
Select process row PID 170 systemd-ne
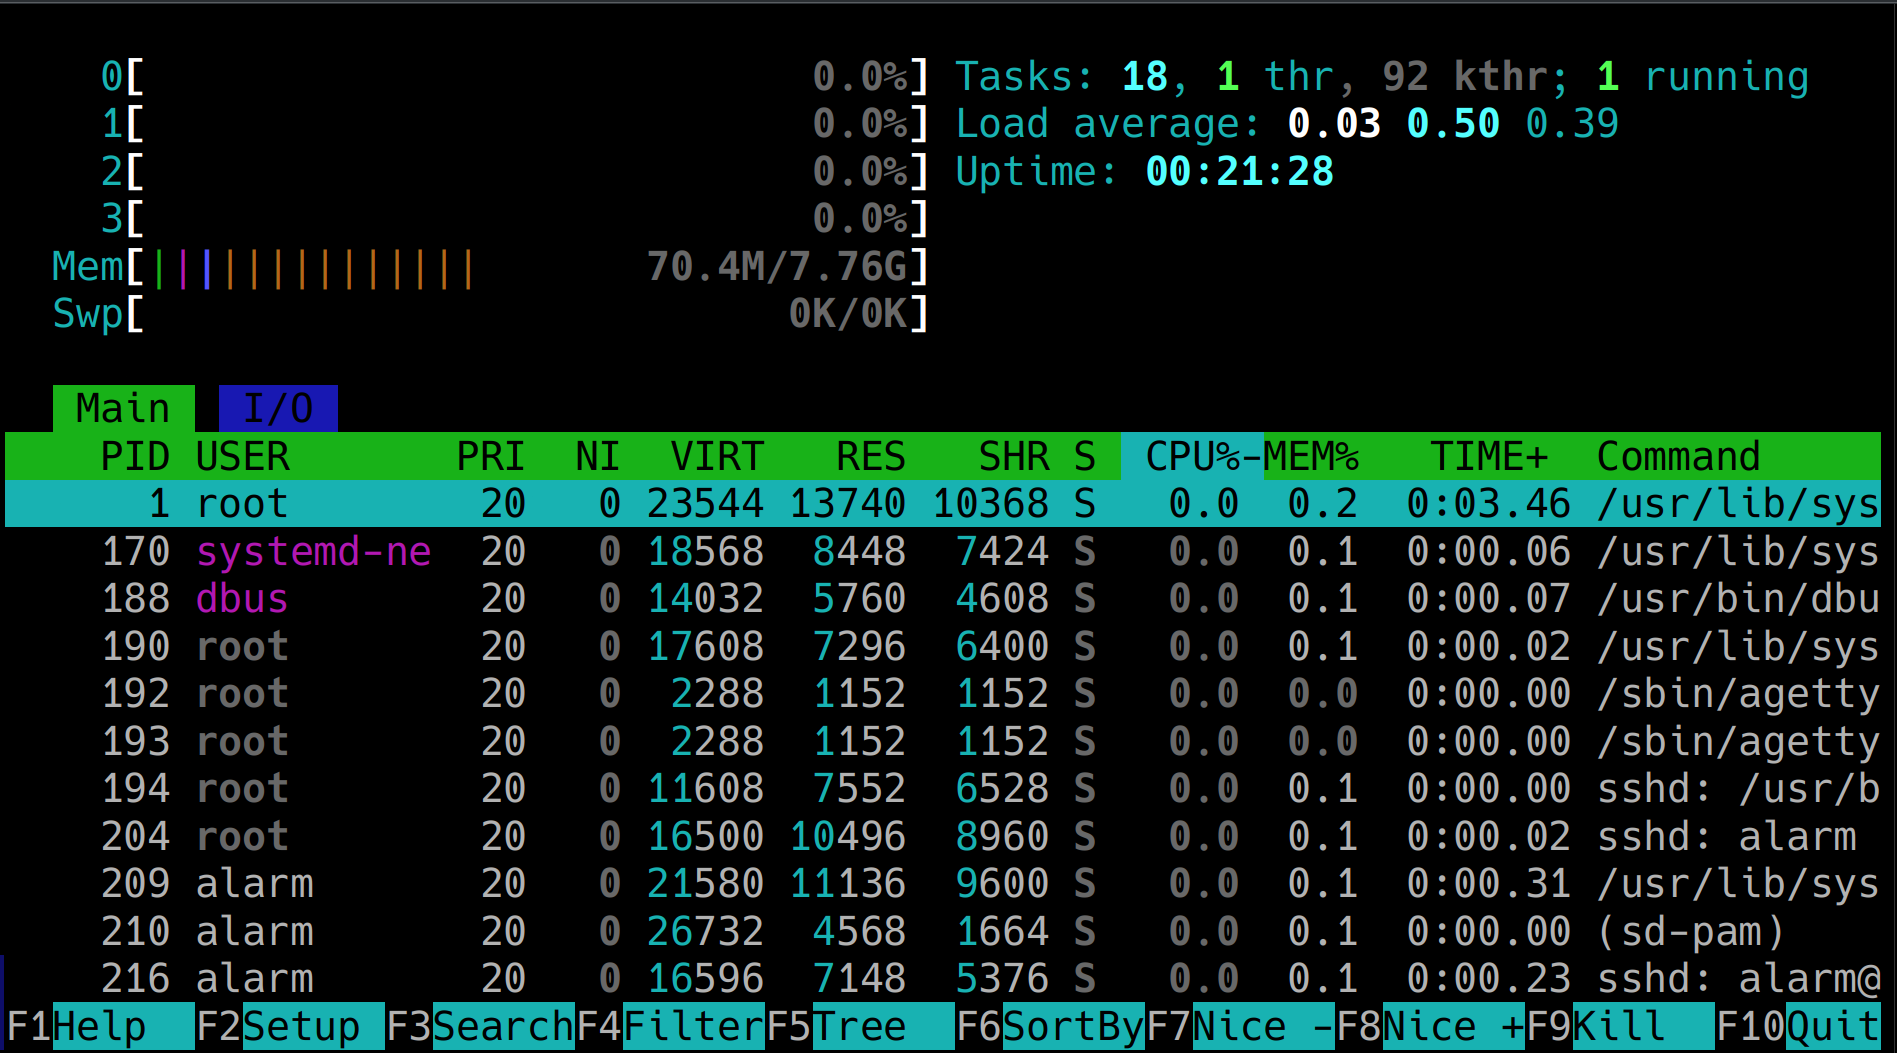(943, 551)
